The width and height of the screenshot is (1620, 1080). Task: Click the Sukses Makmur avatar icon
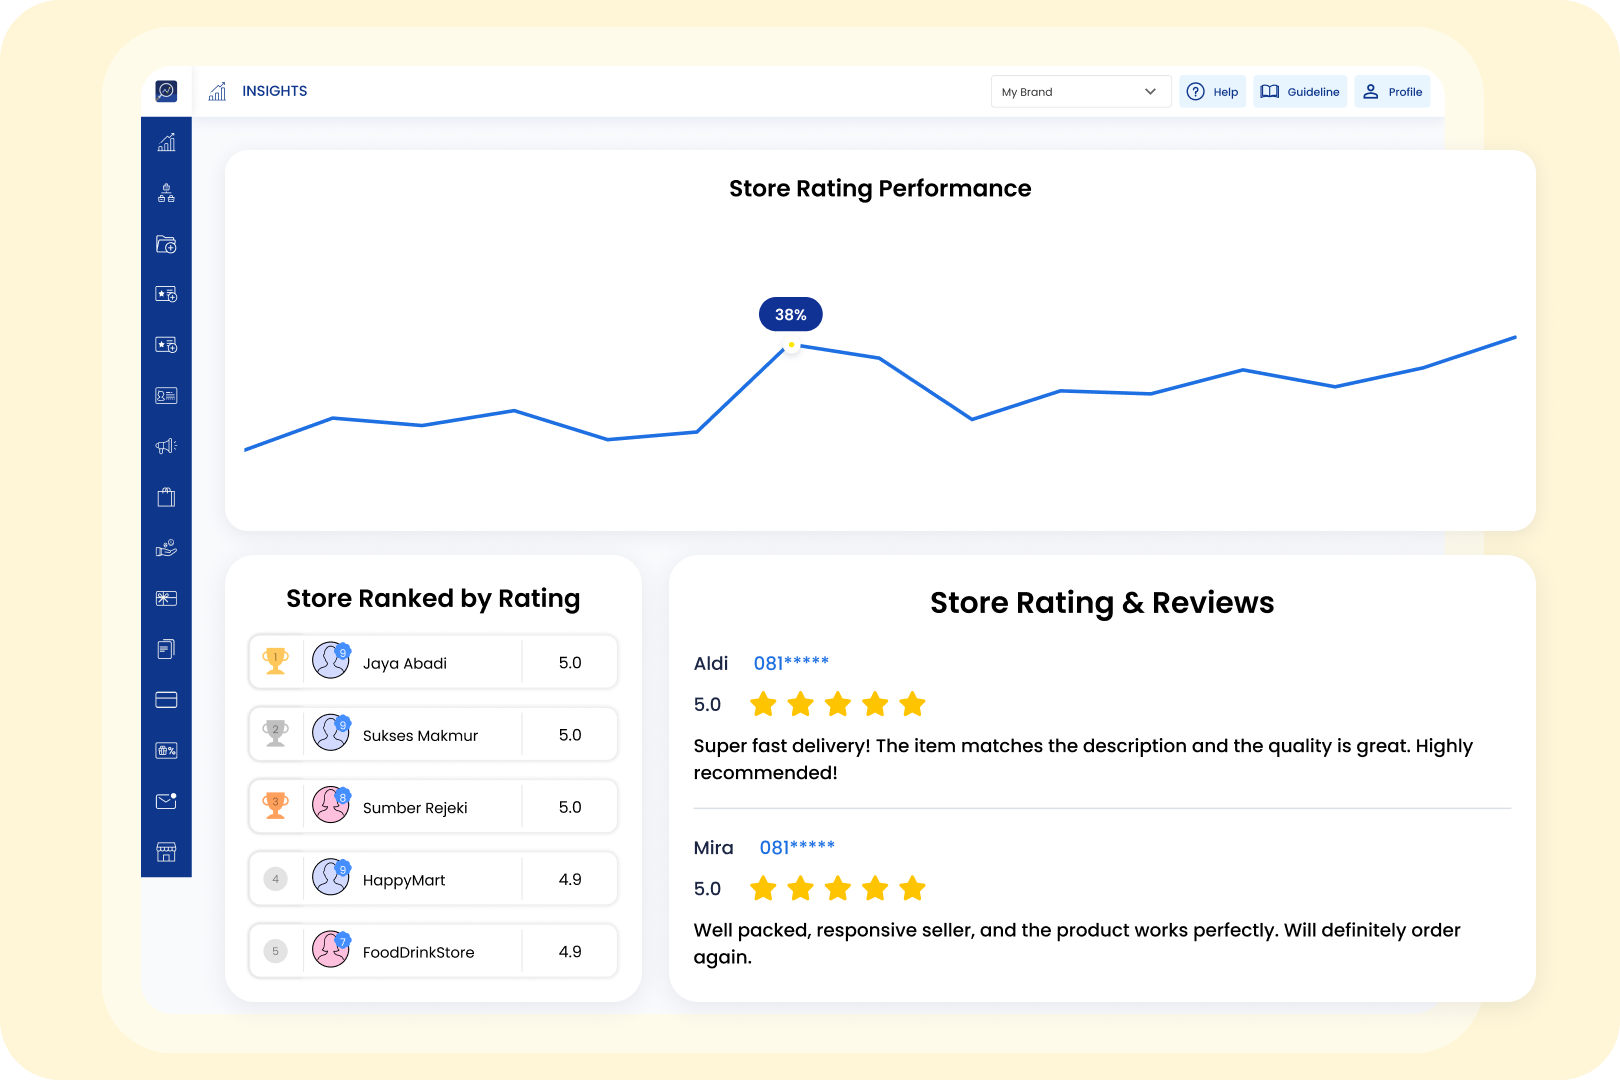tap(331, 733)
